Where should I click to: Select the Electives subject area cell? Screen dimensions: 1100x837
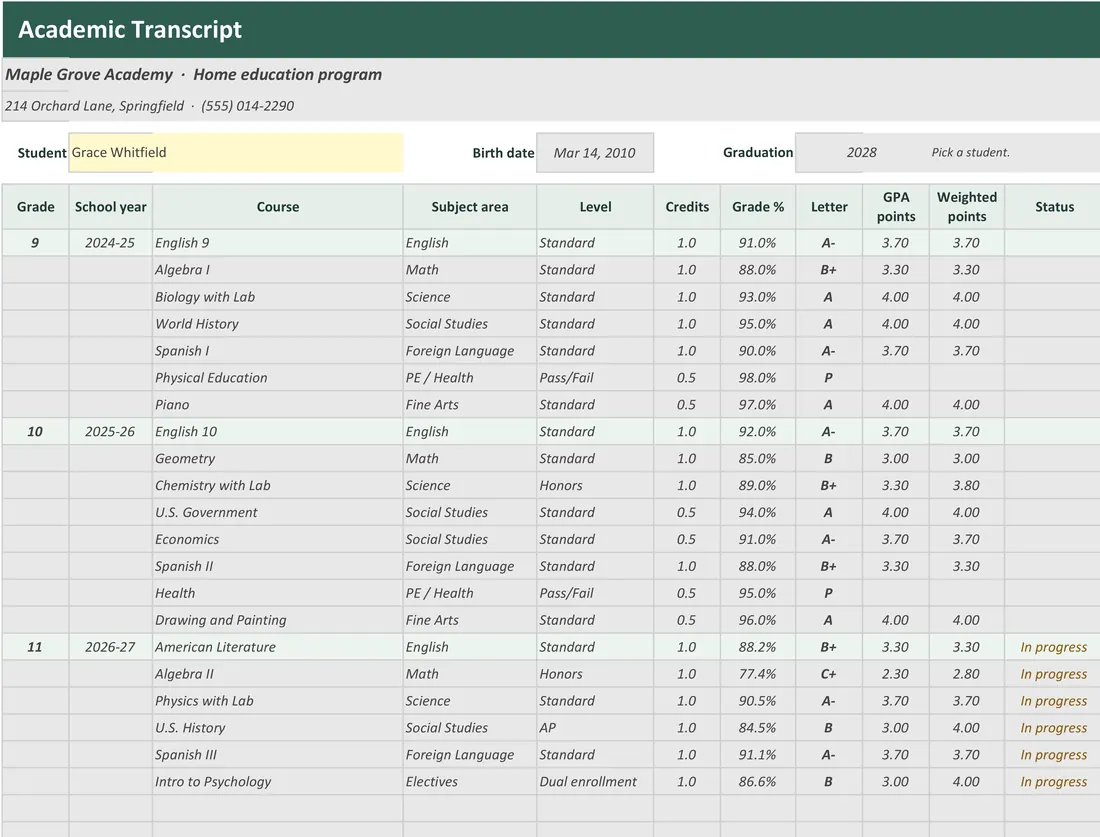[x=469, y=782]
